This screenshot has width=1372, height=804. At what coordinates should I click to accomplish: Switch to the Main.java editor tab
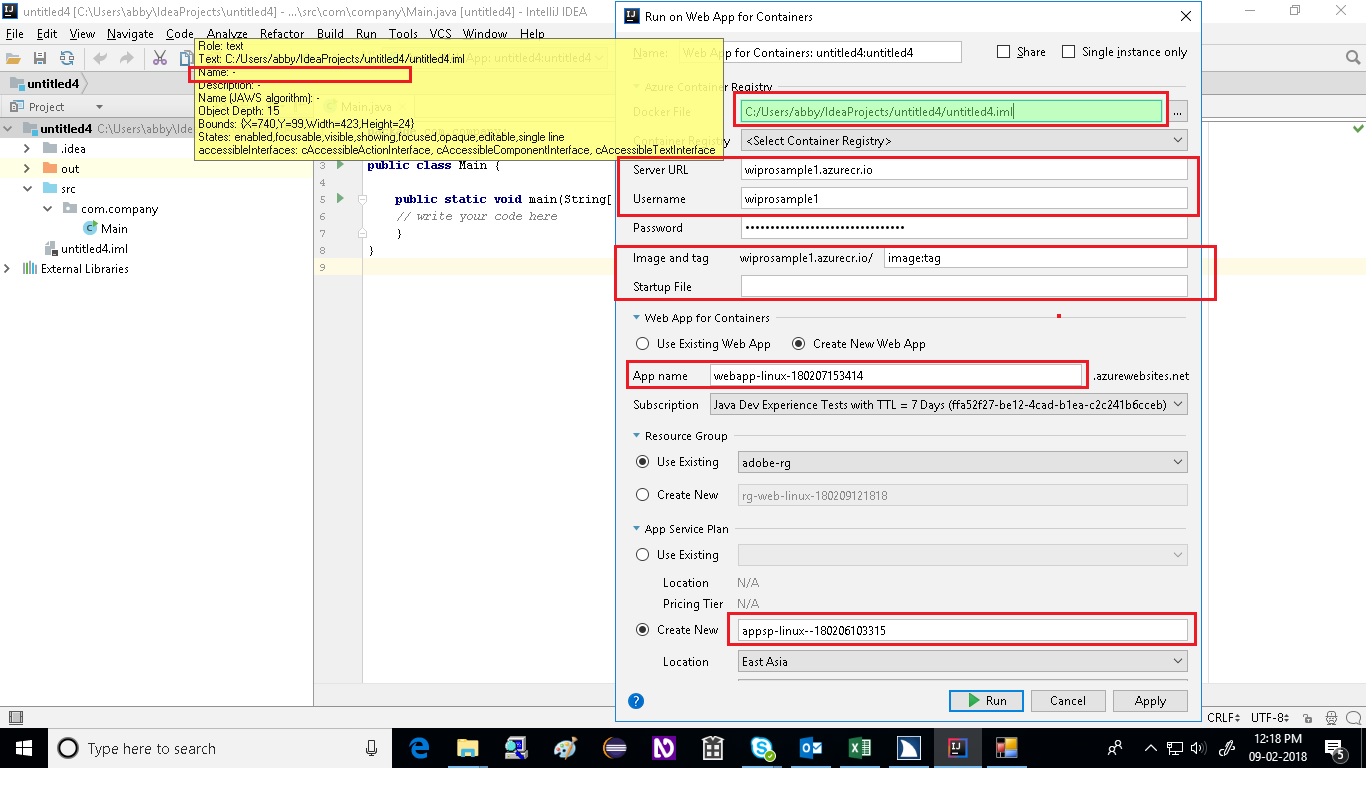364,105
